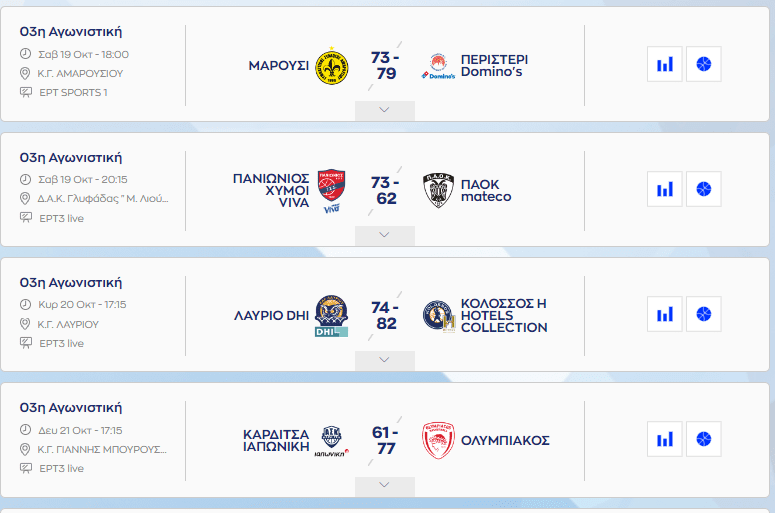Open statistics icon for Lavrio vs Kolossos game
Image resolution: width=775 pixels, height=513 pixels.
coord(664,314)
